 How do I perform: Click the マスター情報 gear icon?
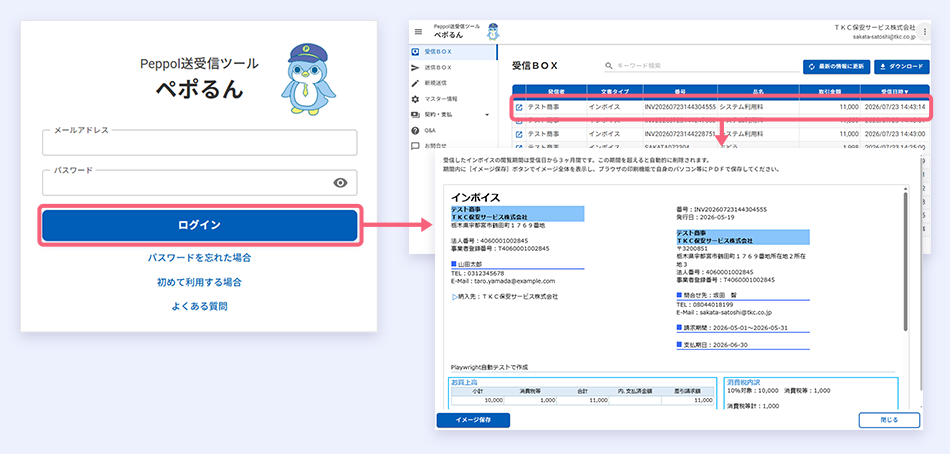click(415, 98)
